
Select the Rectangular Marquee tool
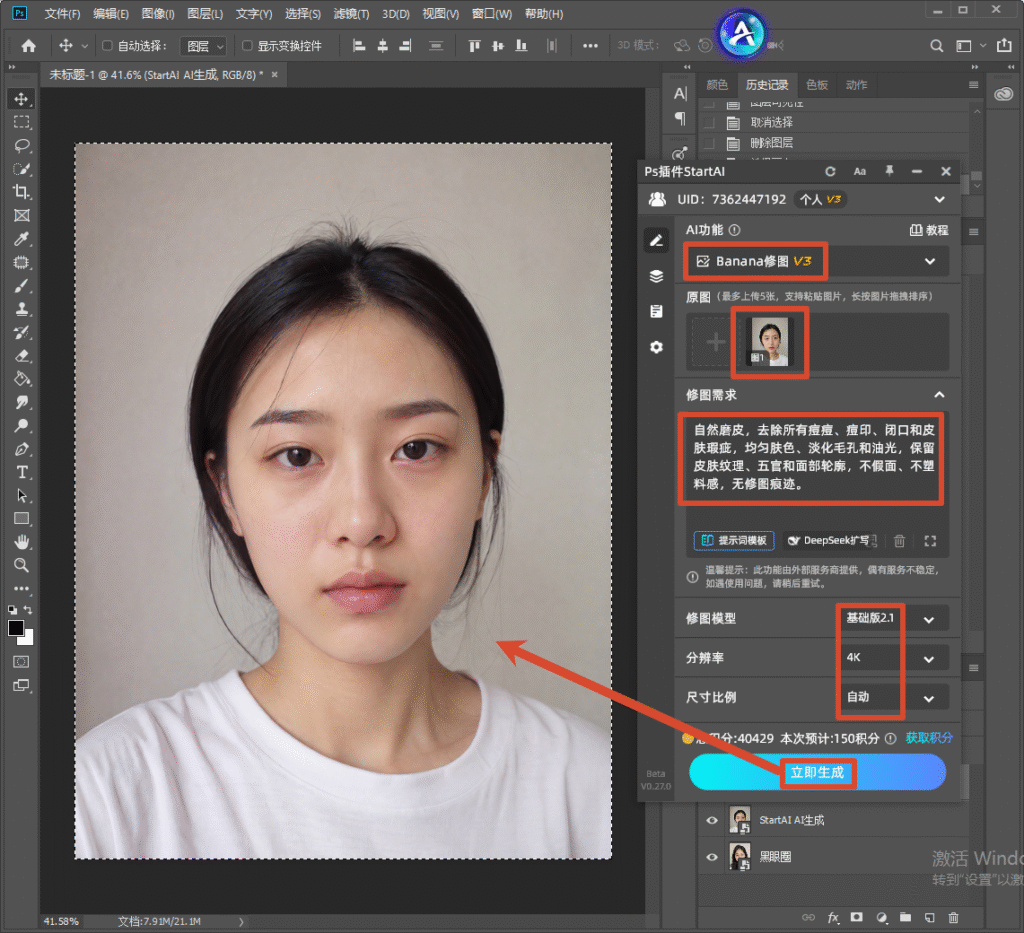click(x=21, y=122)
